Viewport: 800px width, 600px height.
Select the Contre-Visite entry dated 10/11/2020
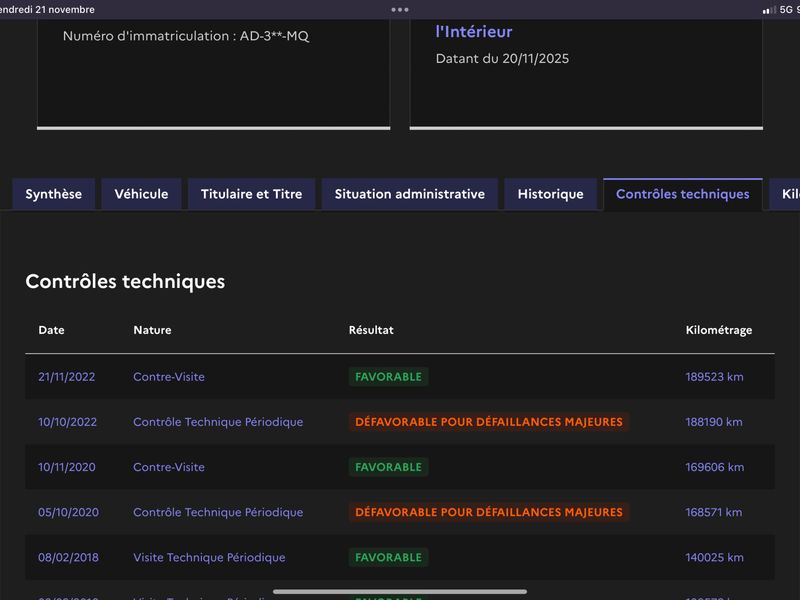[x=169, y=467]
